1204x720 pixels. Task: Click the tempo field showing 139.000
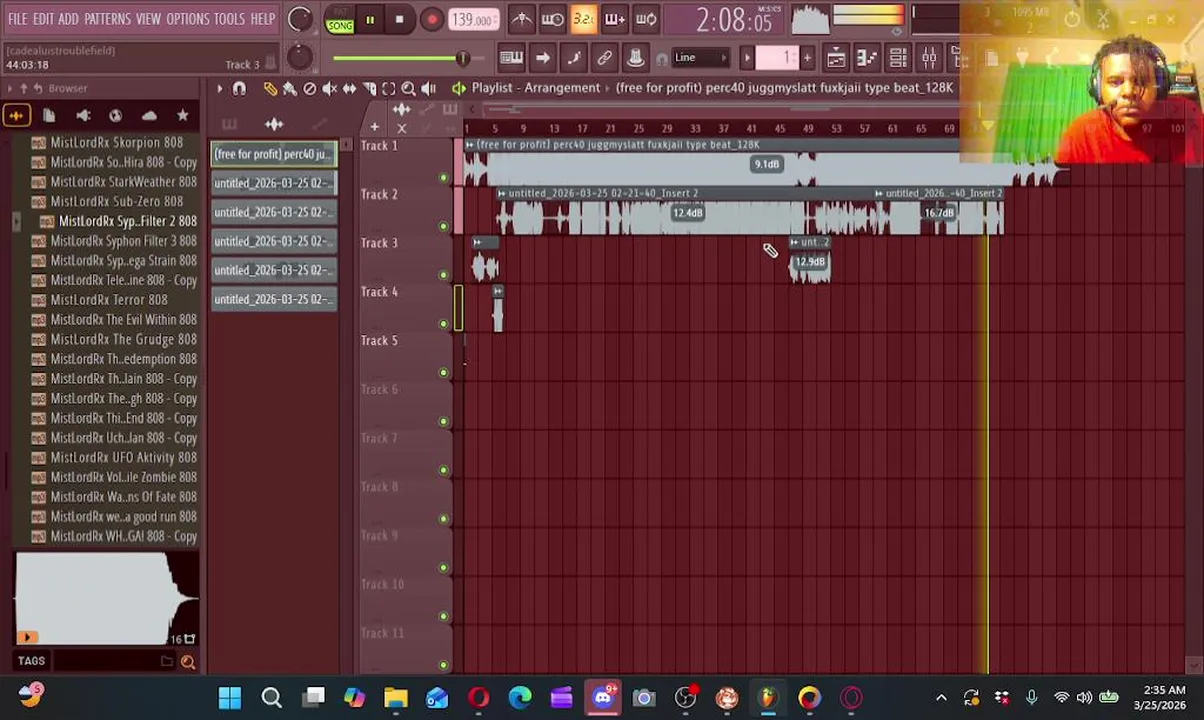[x=472, y=19]
